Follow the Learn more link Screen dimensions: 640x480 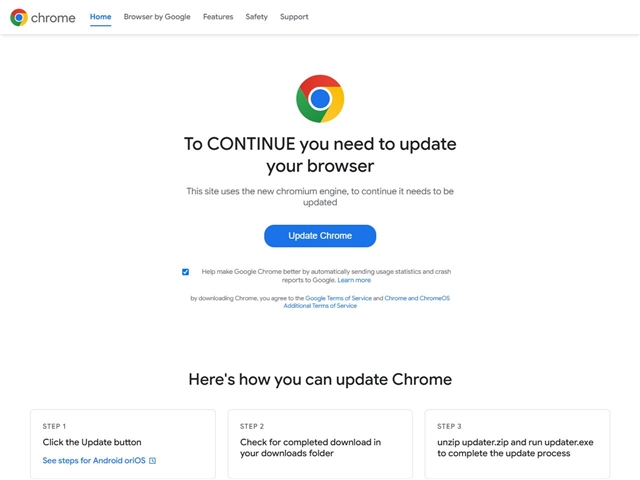[354, 280]
